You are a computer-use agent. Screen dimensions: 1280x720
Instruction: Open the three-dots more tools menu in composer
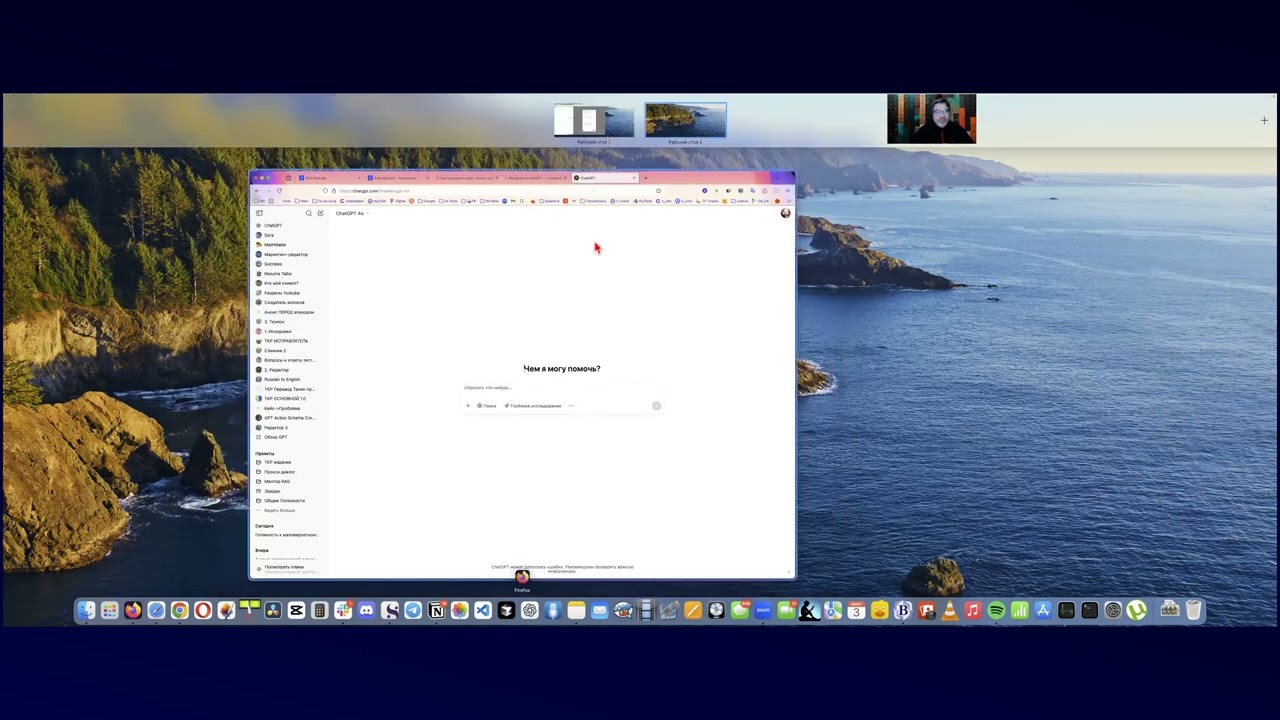[571, 406]
